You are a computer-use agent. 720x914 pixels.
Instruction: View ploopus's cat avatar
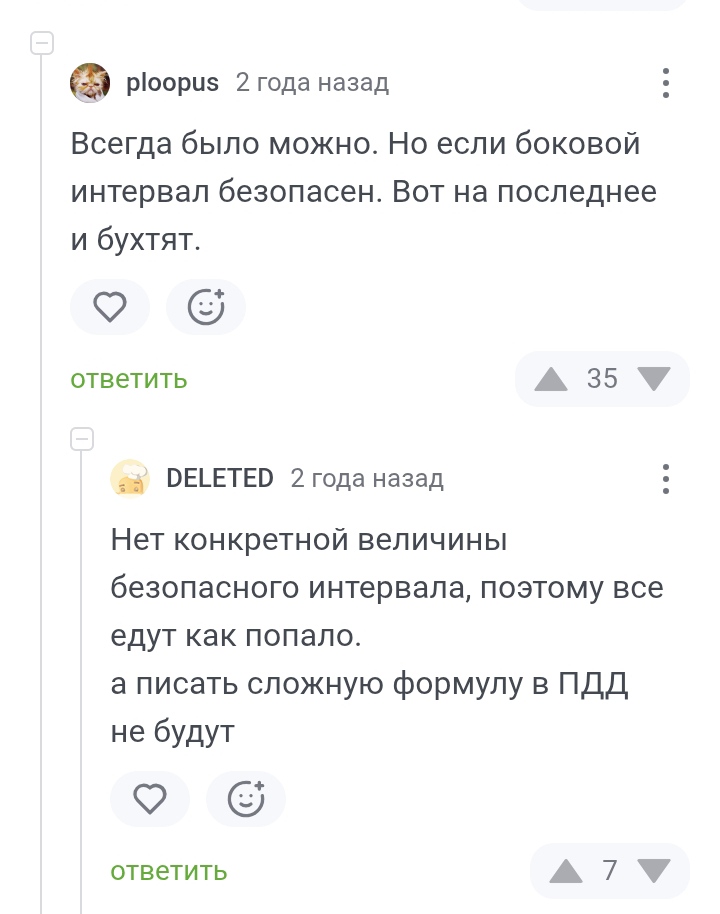90,83
